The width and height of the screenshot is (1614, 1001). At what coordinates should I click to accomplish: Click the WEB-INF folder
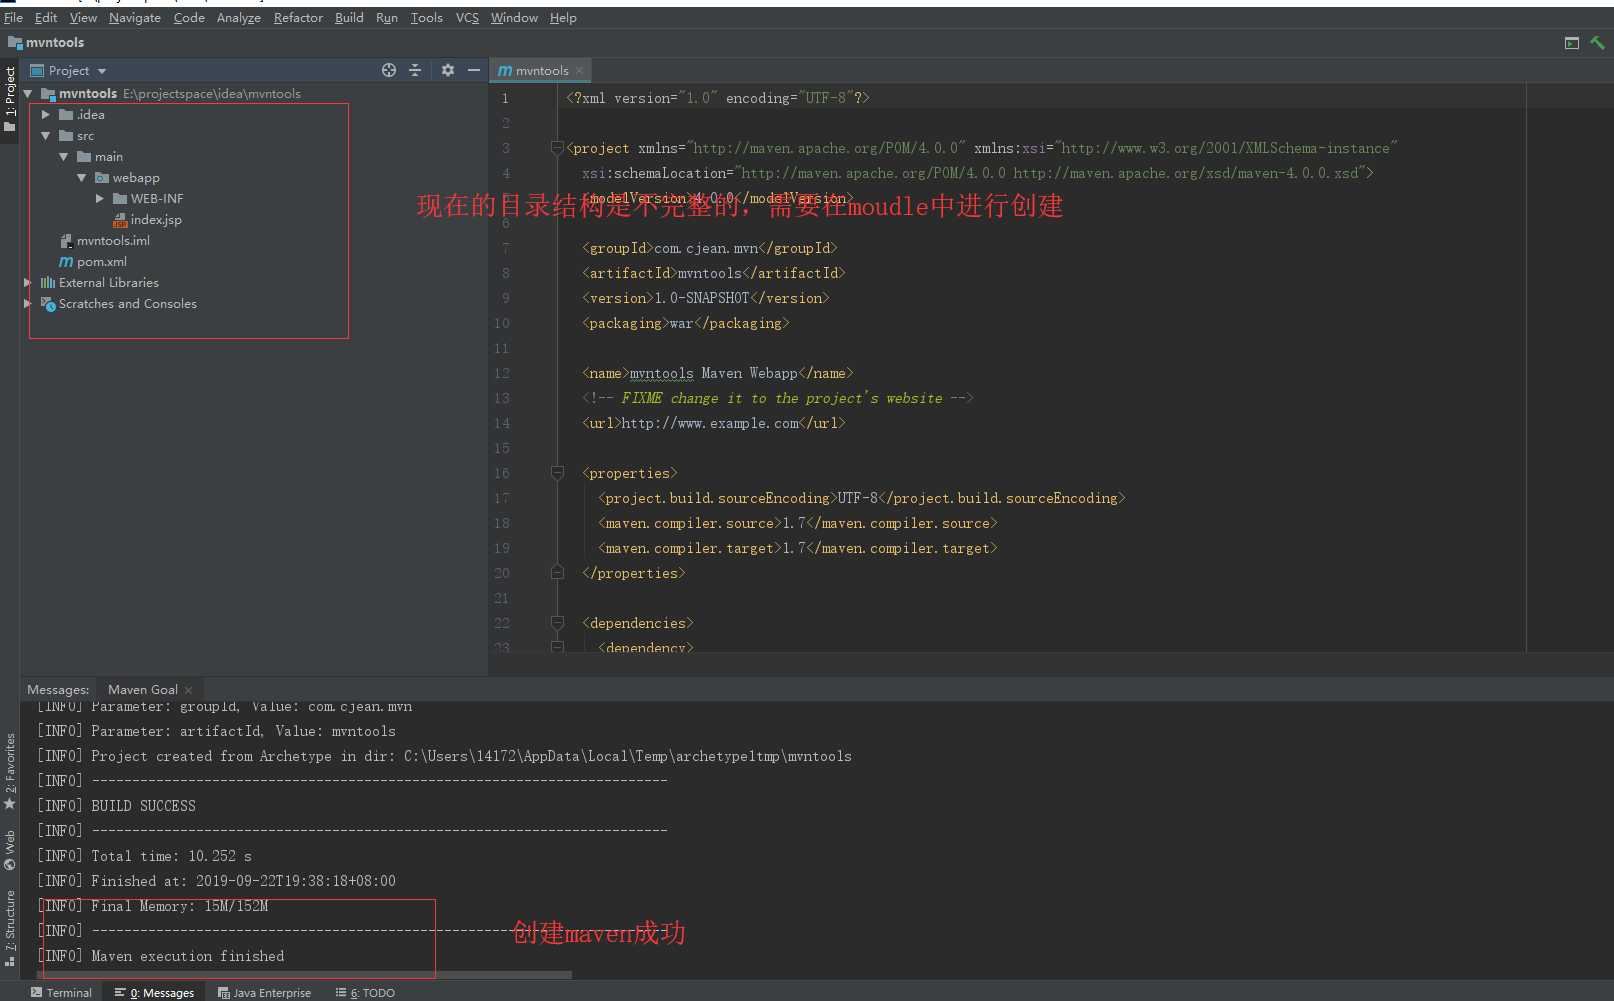coord(156,199)
